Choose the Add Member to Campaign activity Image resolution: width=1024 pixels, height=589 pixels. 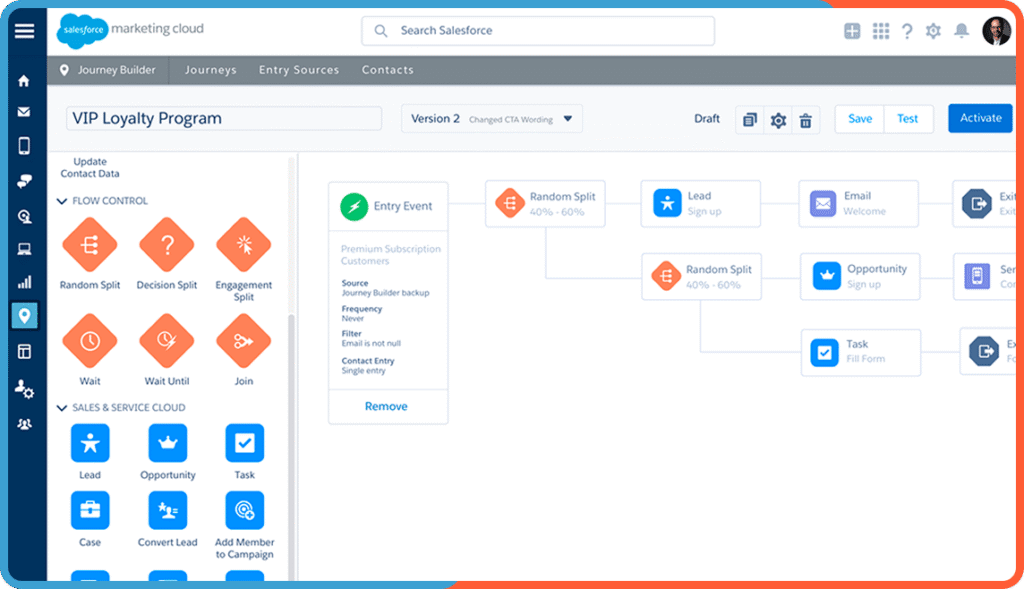(243, 512)
